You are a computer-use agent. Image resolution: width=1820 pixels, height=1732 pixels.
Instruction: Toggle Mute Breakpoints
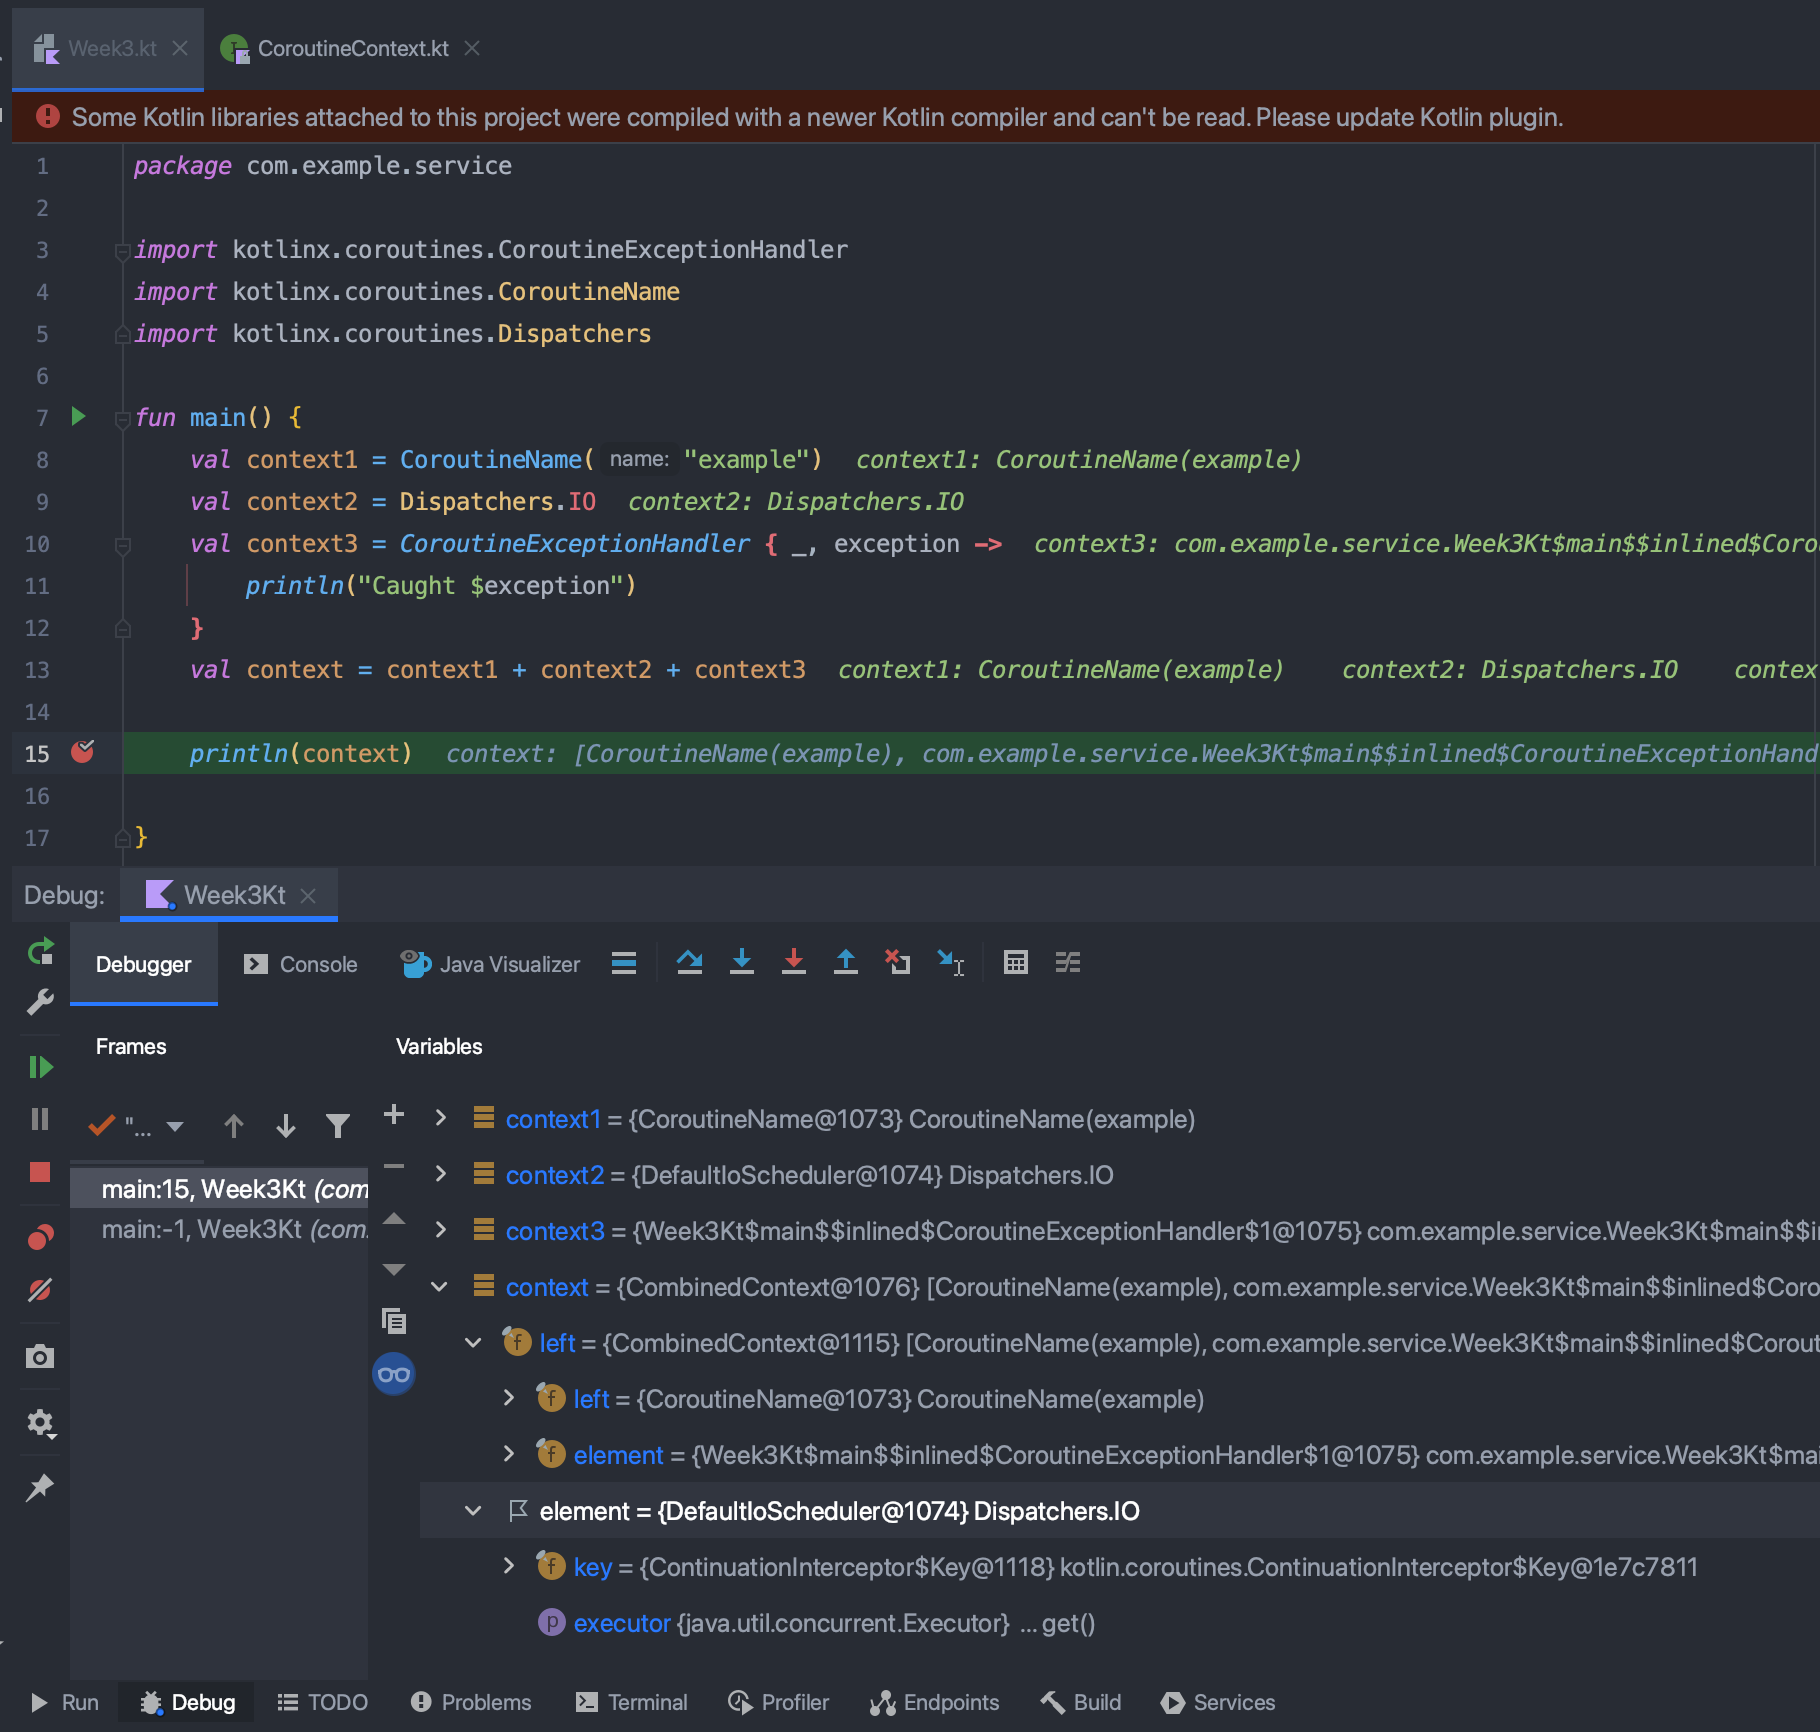tap(40, 1290)
